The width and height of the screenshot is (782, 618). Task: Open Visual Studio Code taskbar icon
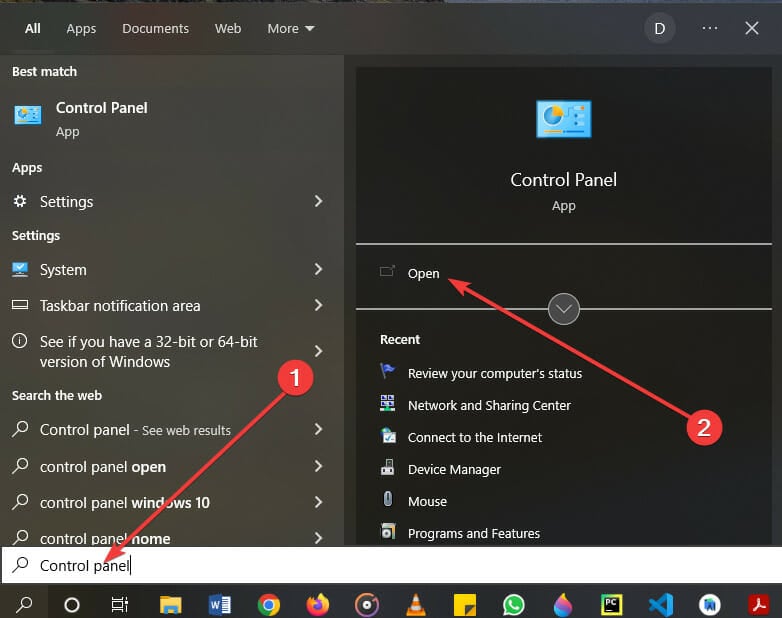[x=661, y=605]
